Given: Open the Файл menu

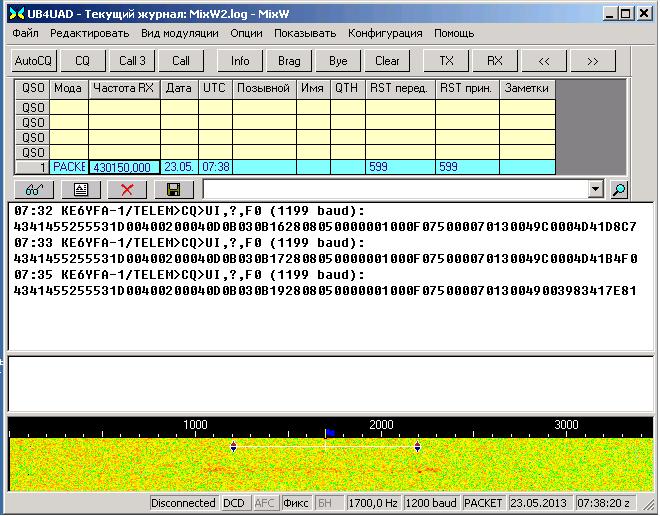Looking at the screenshot, I should [x=26, y=33].
